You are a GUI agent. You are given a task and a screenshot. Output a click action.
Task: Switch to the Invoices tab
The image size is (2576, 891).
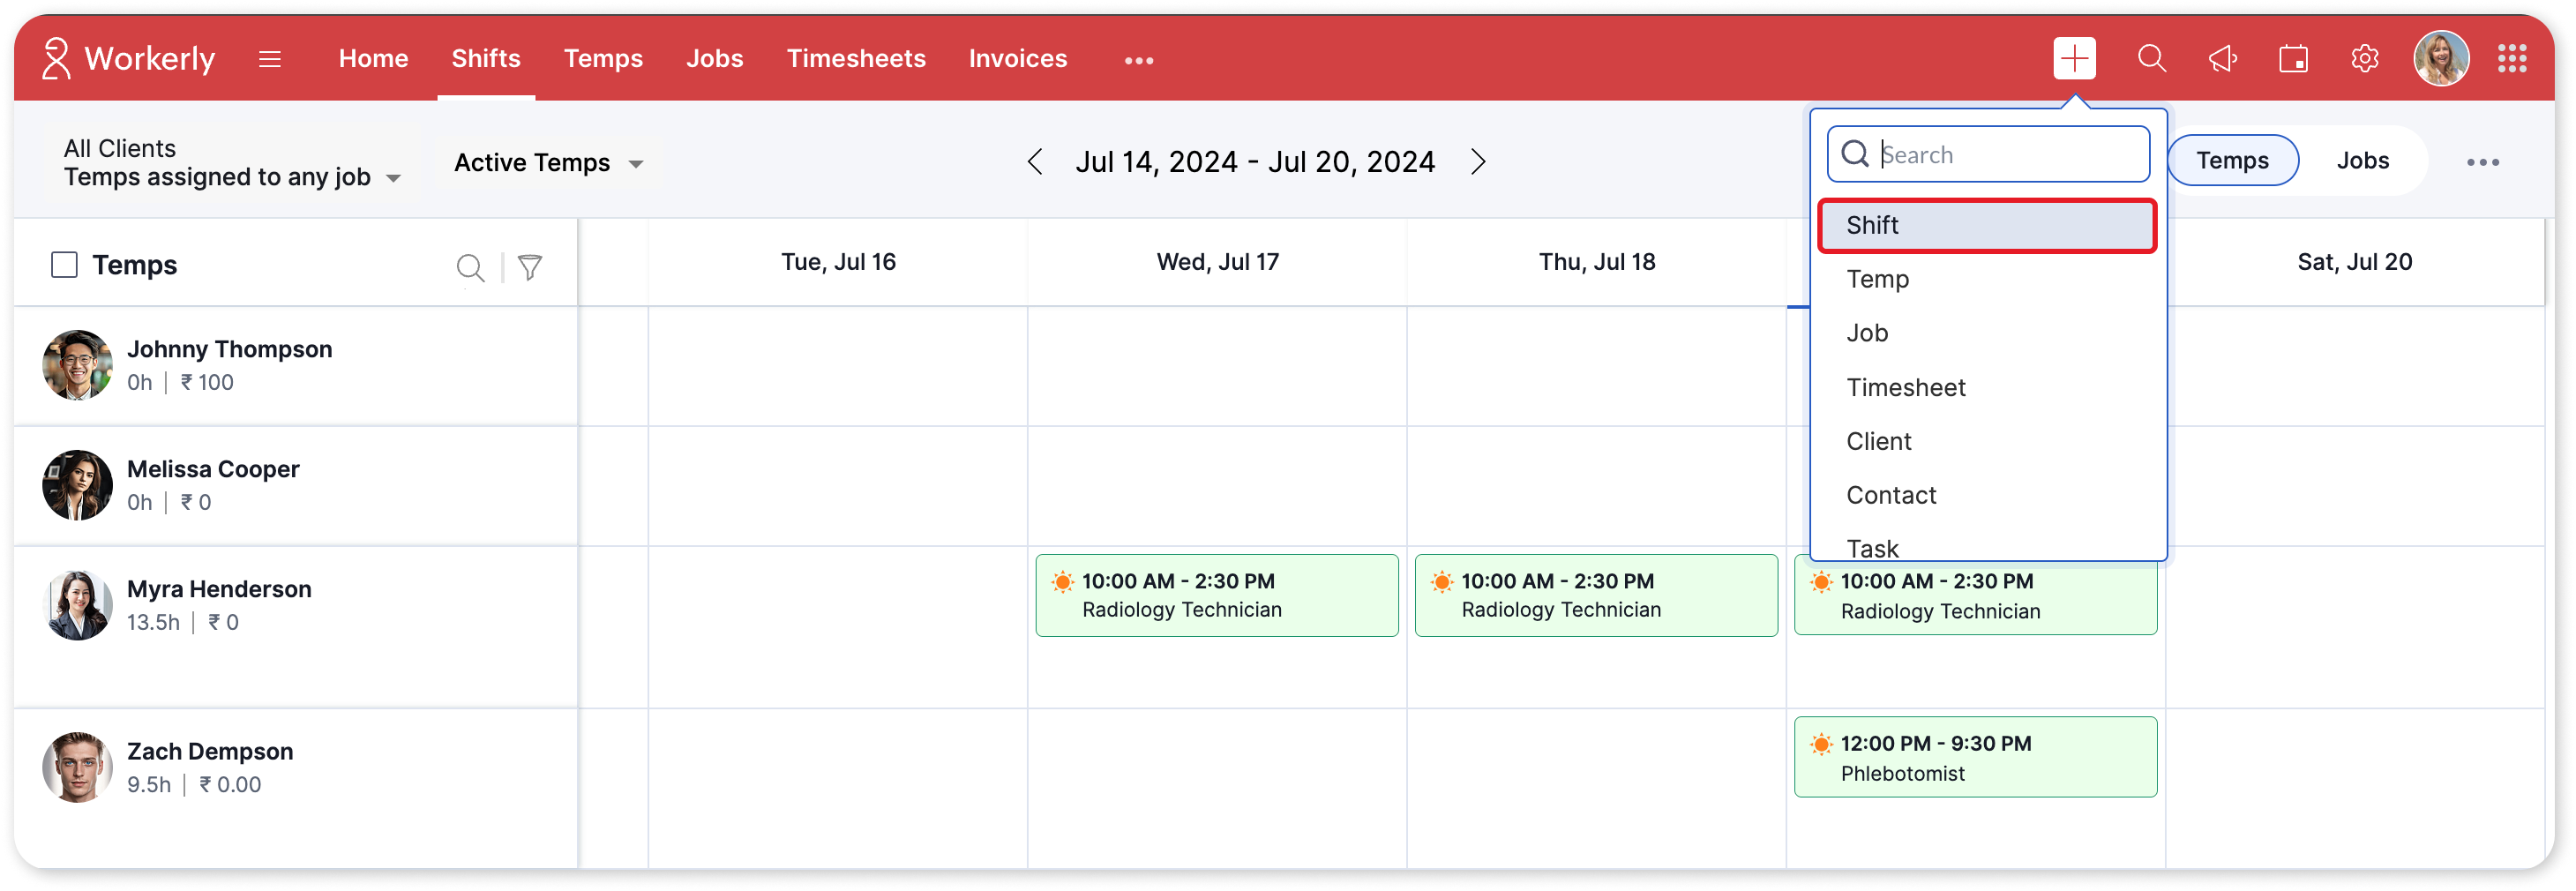click(x=1017, y=58)
